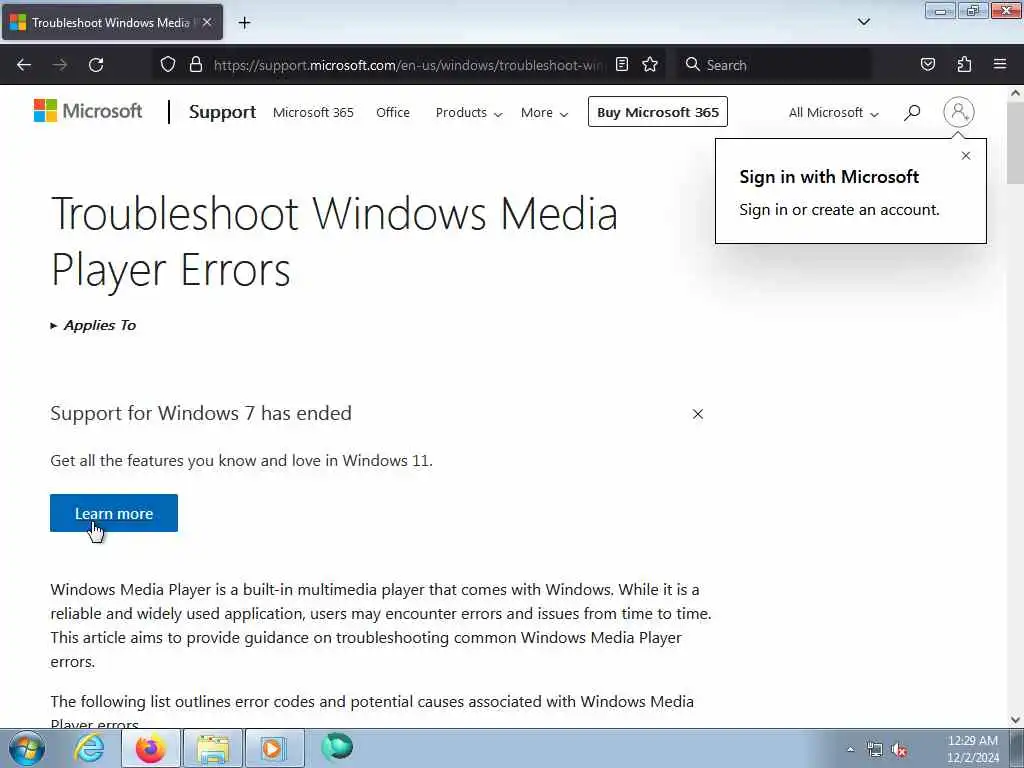
Task: Click the network tray icon
Action: pyautogui.click(x=874, y=750)
